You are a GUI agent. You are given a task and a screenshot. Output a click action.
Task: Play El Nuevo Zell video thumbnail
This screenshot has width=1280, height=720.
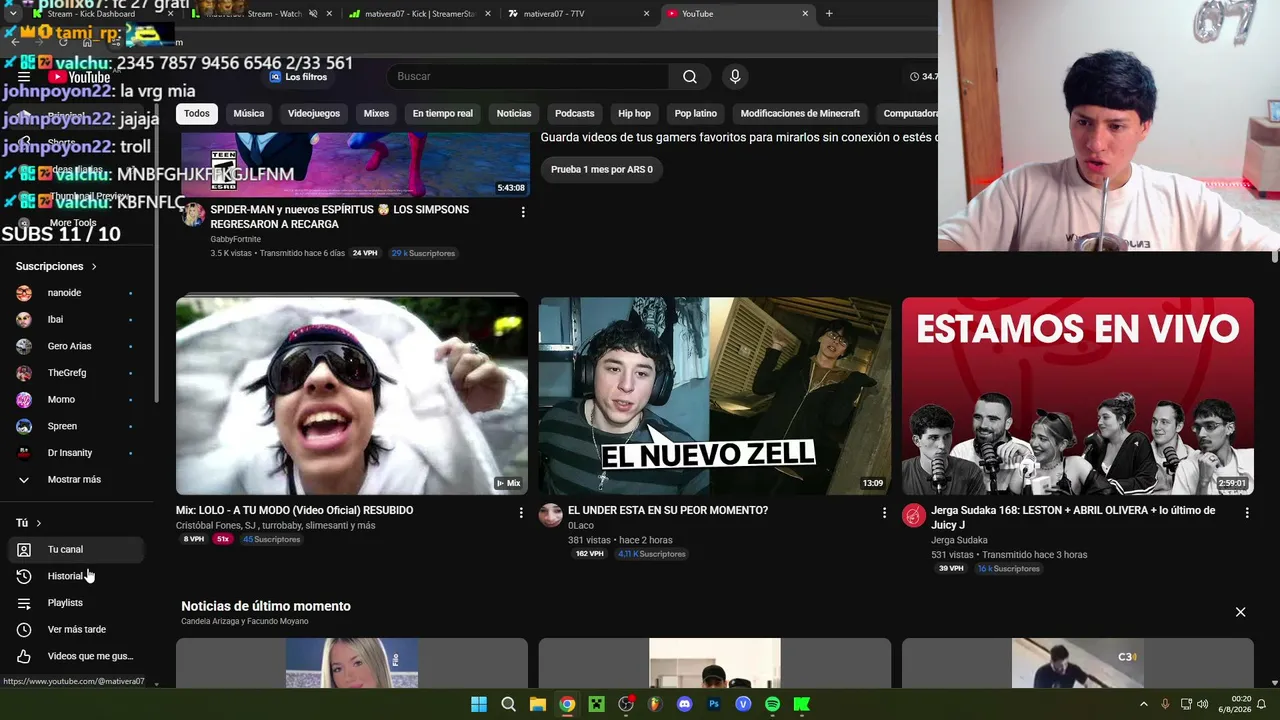coord(715,396)
